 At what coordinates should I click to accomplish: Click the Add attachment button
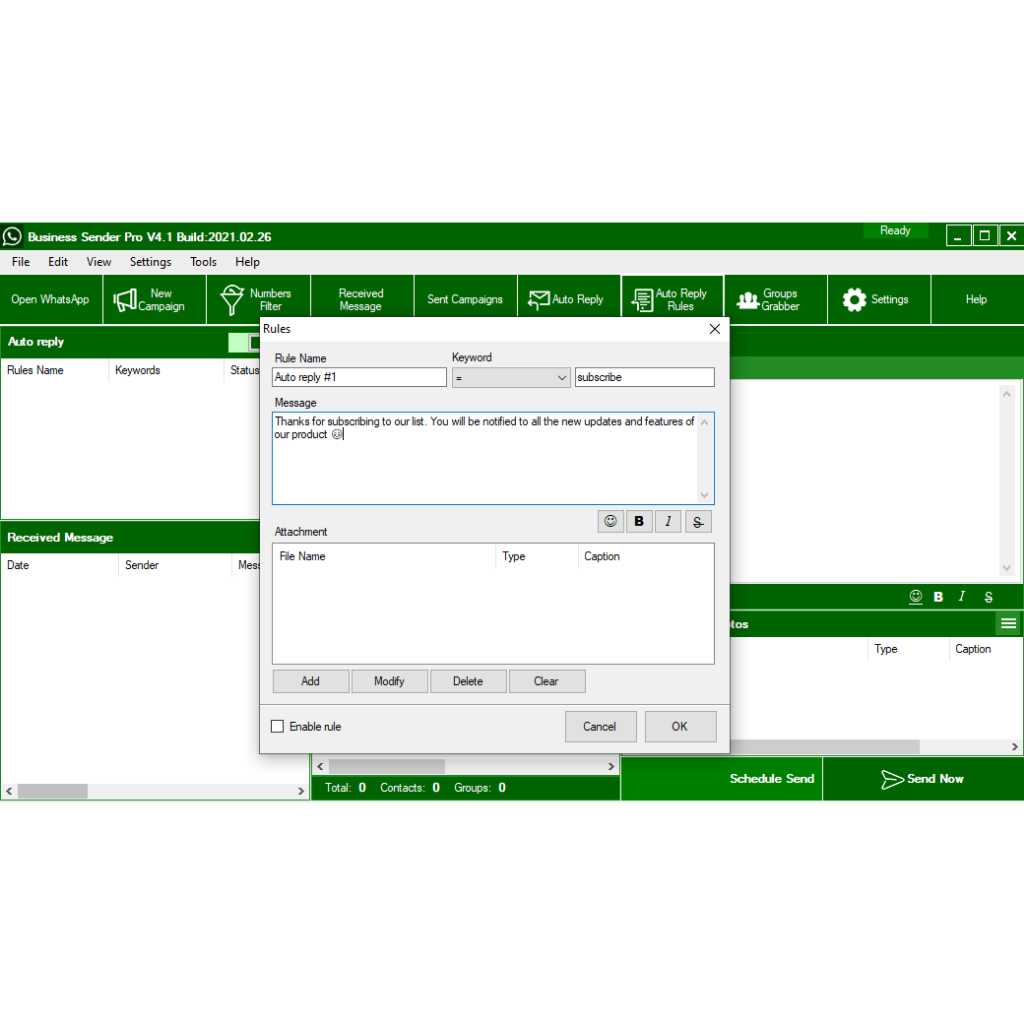pyautogui.click(x=311, y=681)
